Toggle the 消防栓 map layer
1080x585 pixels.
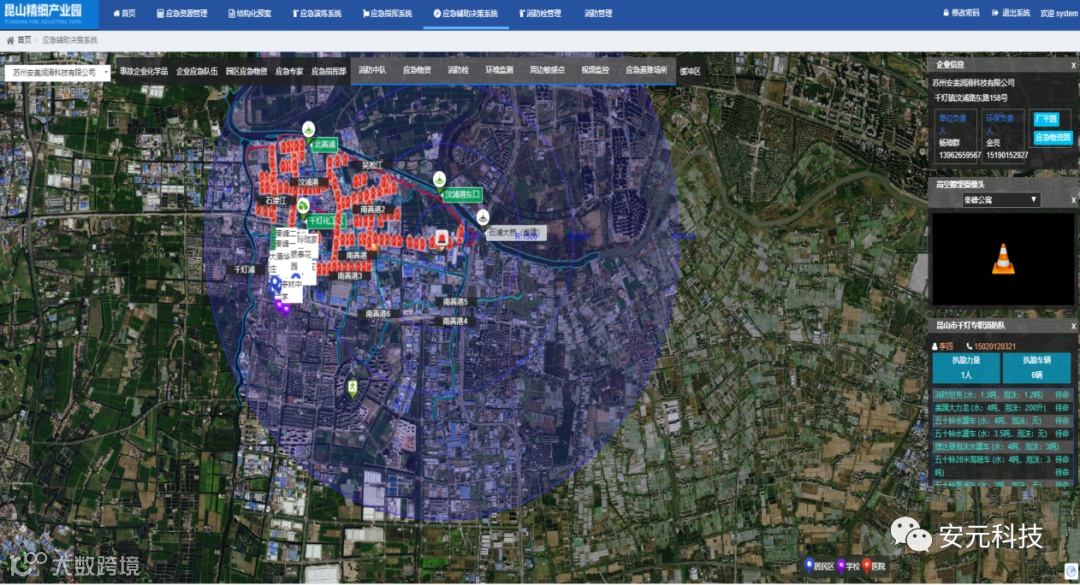458,70
